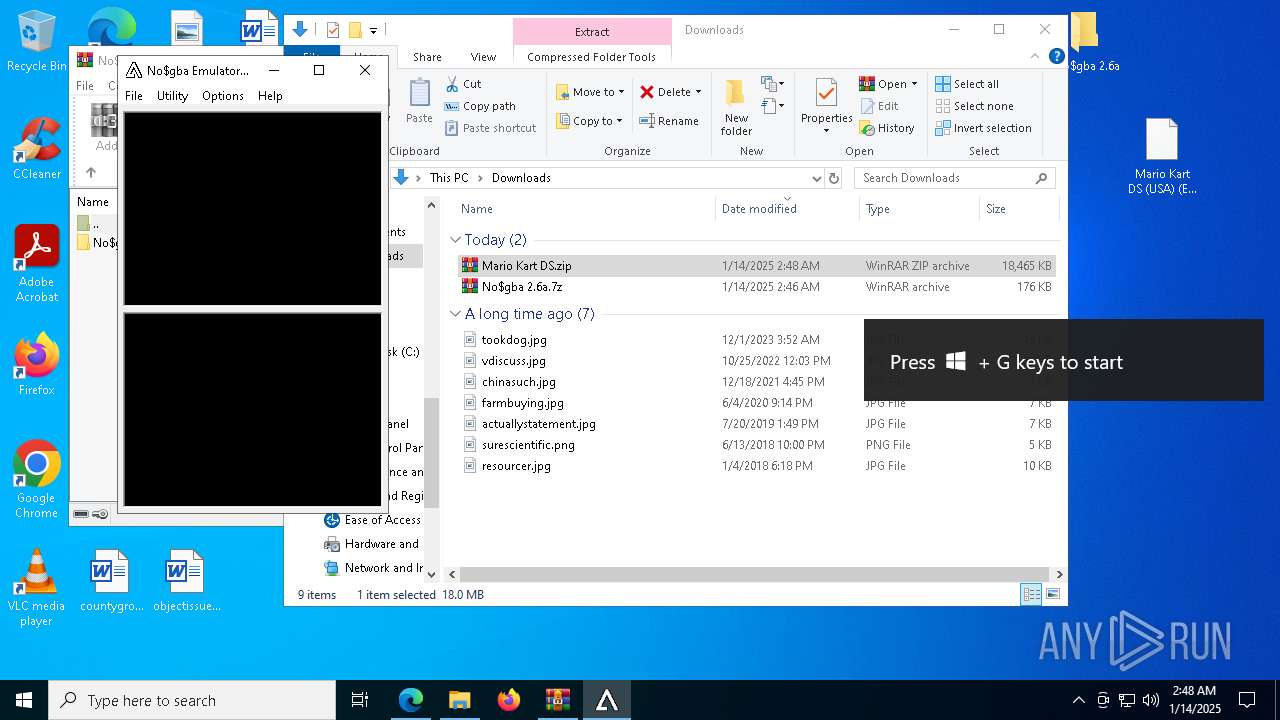Expand the address bar history dropdown
Screen dimensions: 1280x720
click(x=816, y=178)
